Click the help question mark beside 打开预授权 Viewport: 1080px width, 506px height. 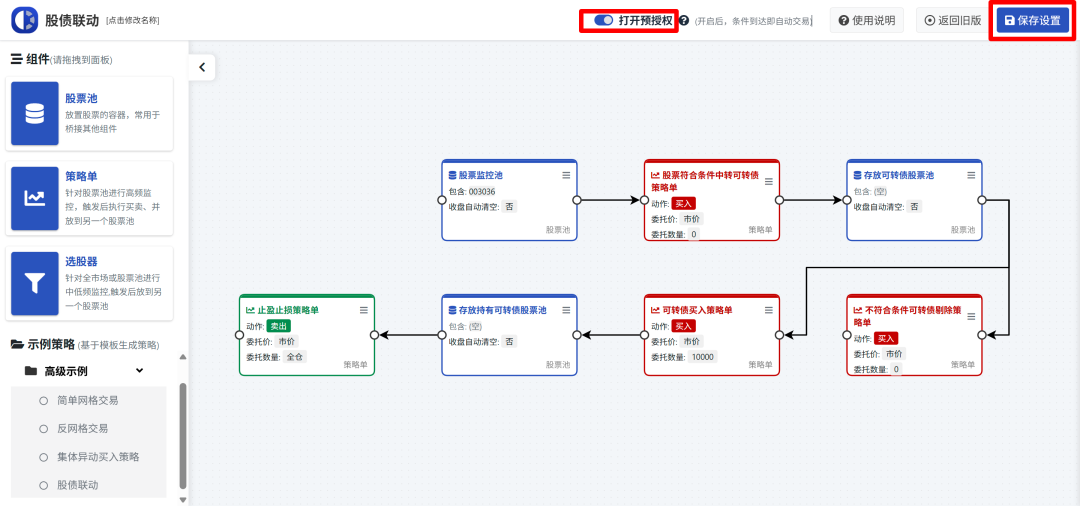(x=684, y=20)
